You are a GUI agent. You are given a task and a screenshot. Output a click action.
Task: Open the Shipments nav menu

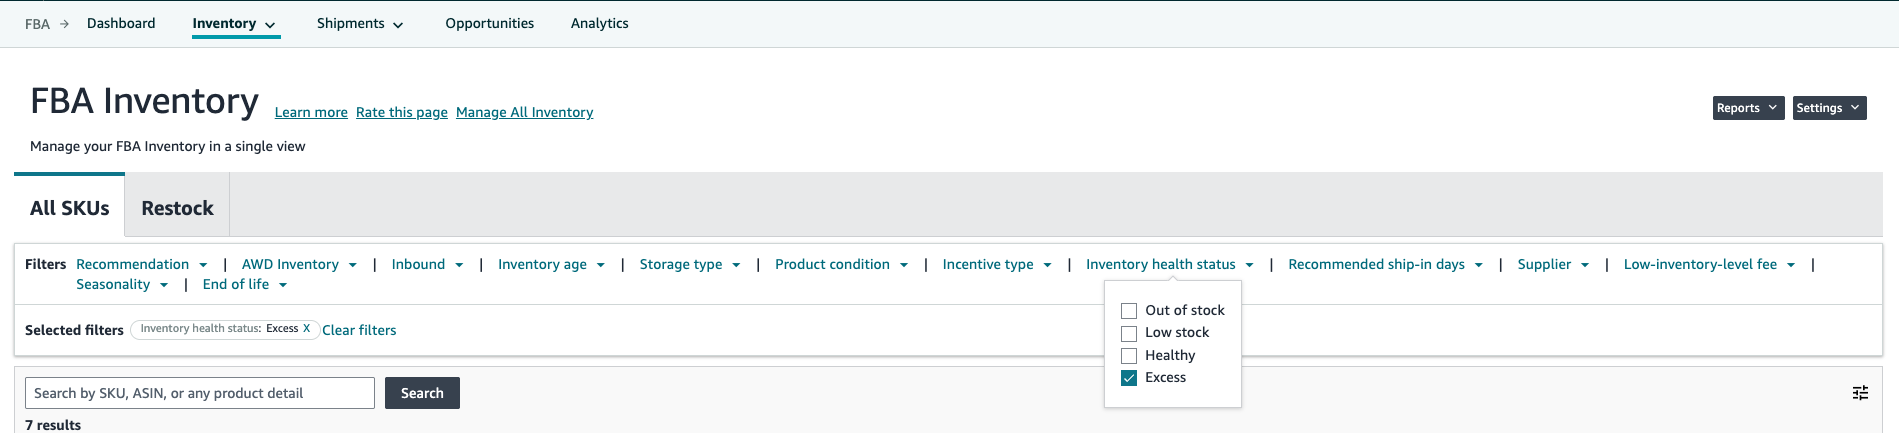click(360, 23)
